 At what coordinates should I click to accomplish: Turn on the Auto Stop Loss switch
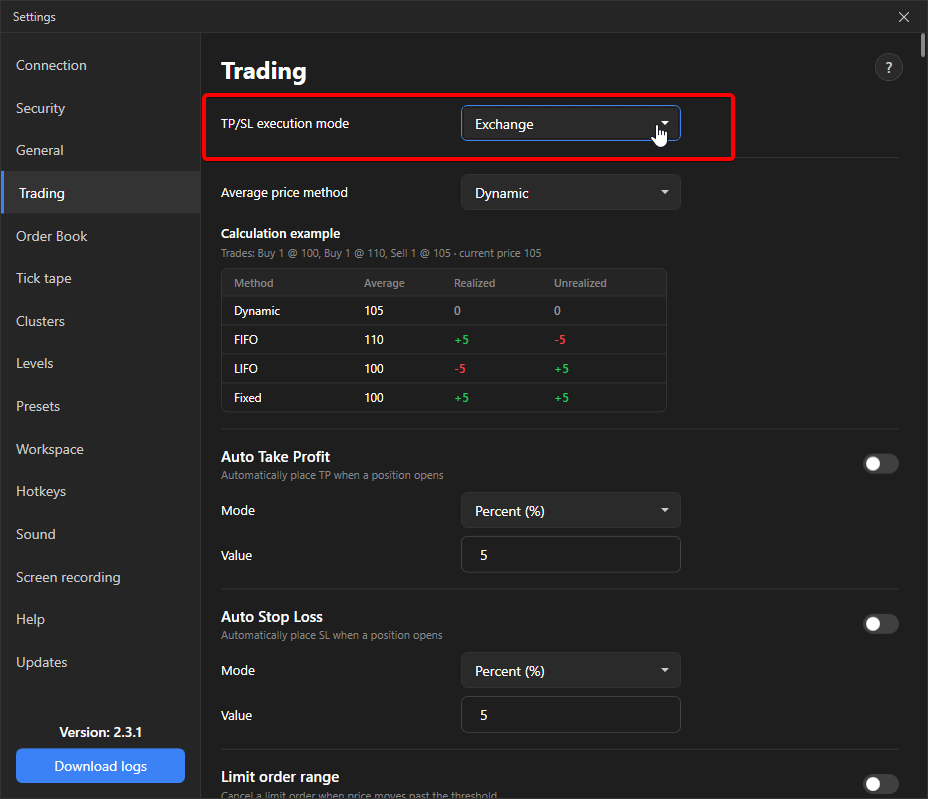pyautogui.click(x=881, y=624)
